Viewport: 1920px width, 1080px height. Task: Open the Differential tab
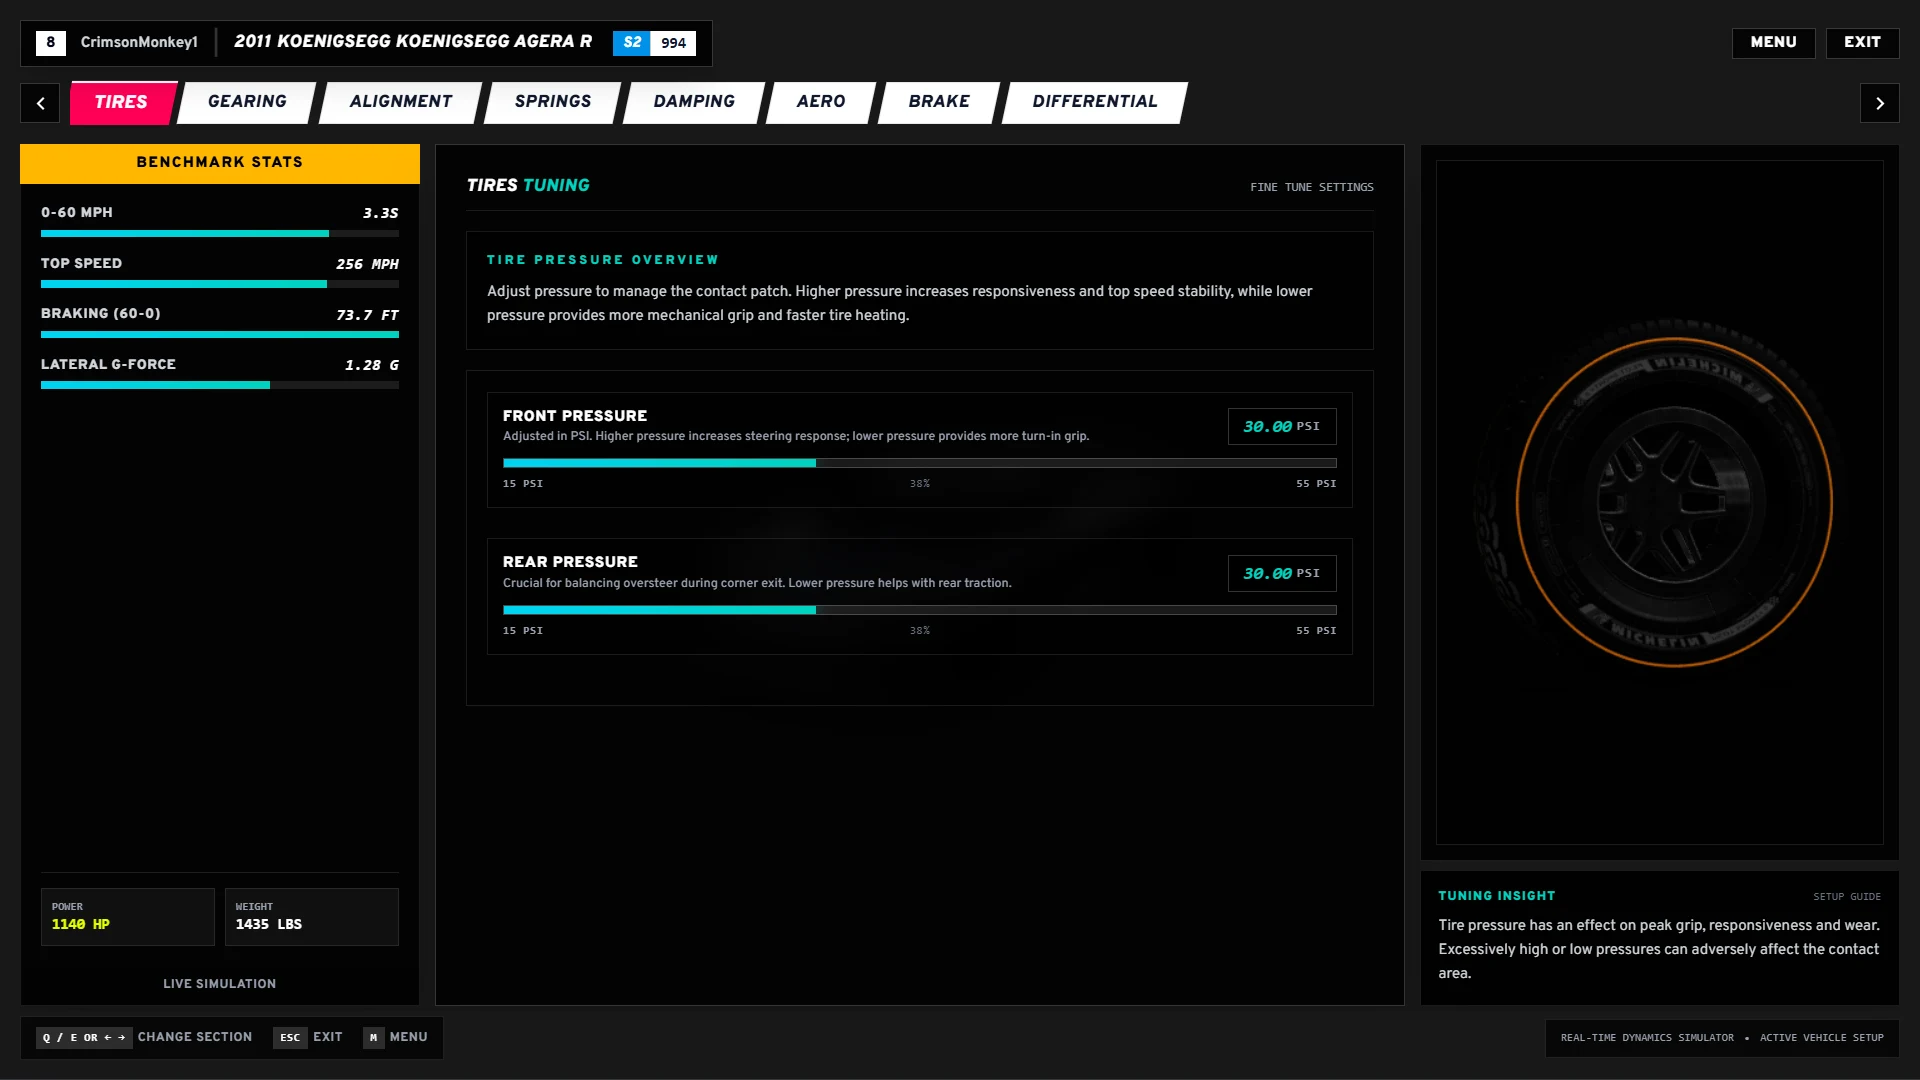(x=1094, y=102)
